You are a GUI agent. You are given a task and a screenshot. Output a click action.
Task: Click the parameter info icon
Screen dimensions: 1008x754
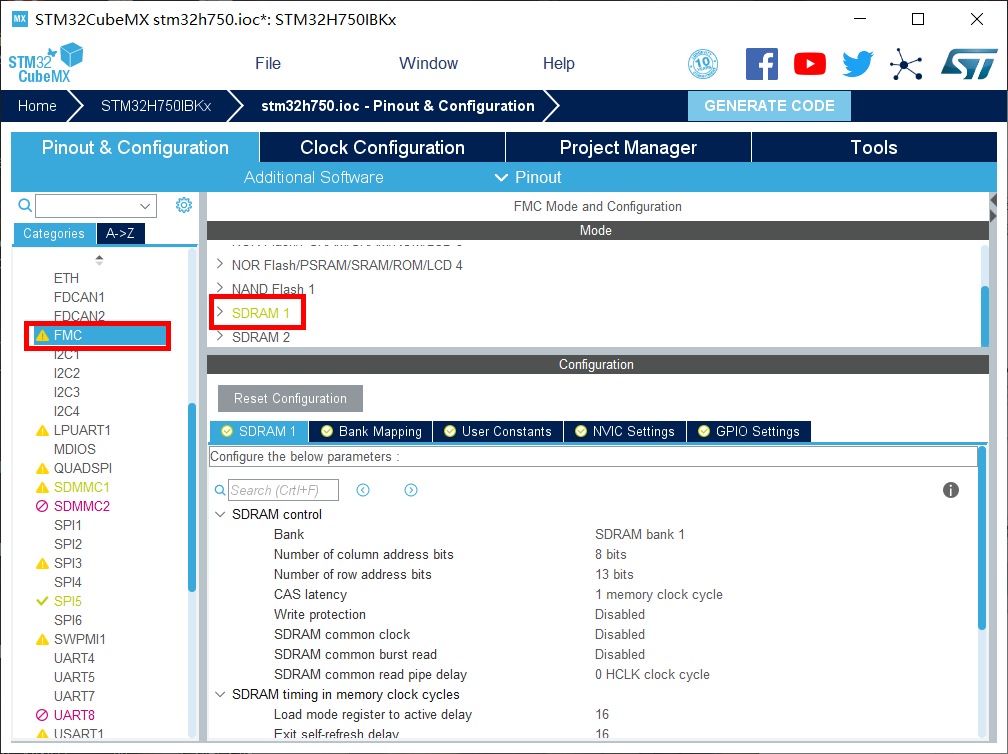coord(951,490)
